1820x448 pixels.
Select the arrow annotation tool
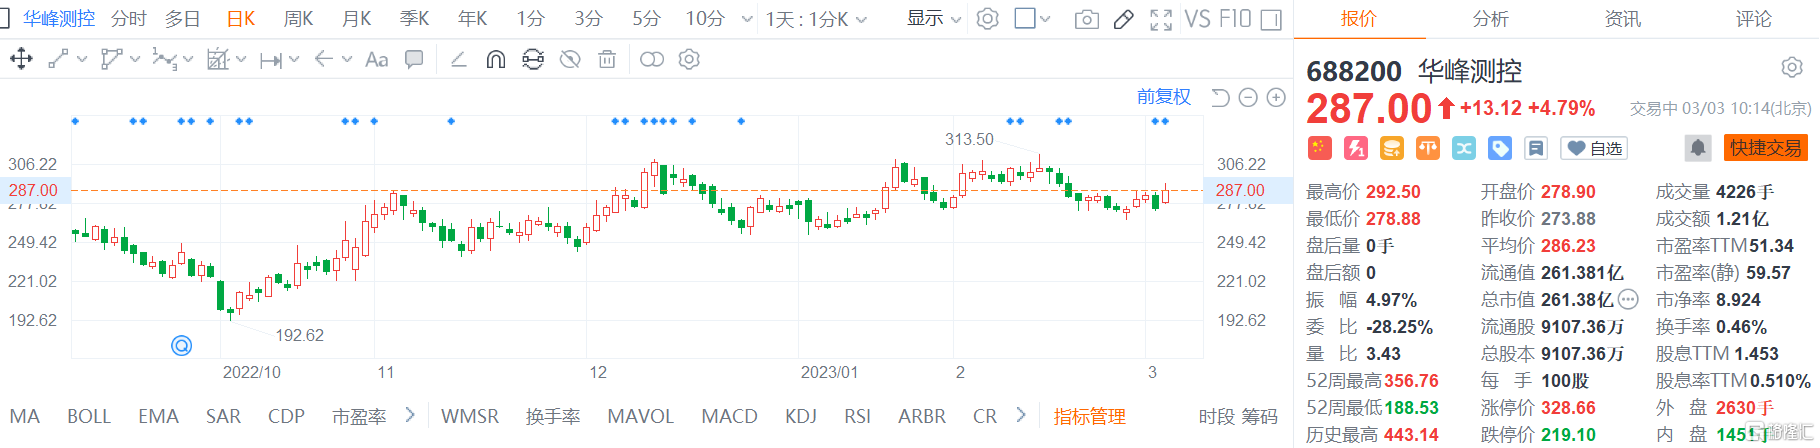[x=323, y=60]
